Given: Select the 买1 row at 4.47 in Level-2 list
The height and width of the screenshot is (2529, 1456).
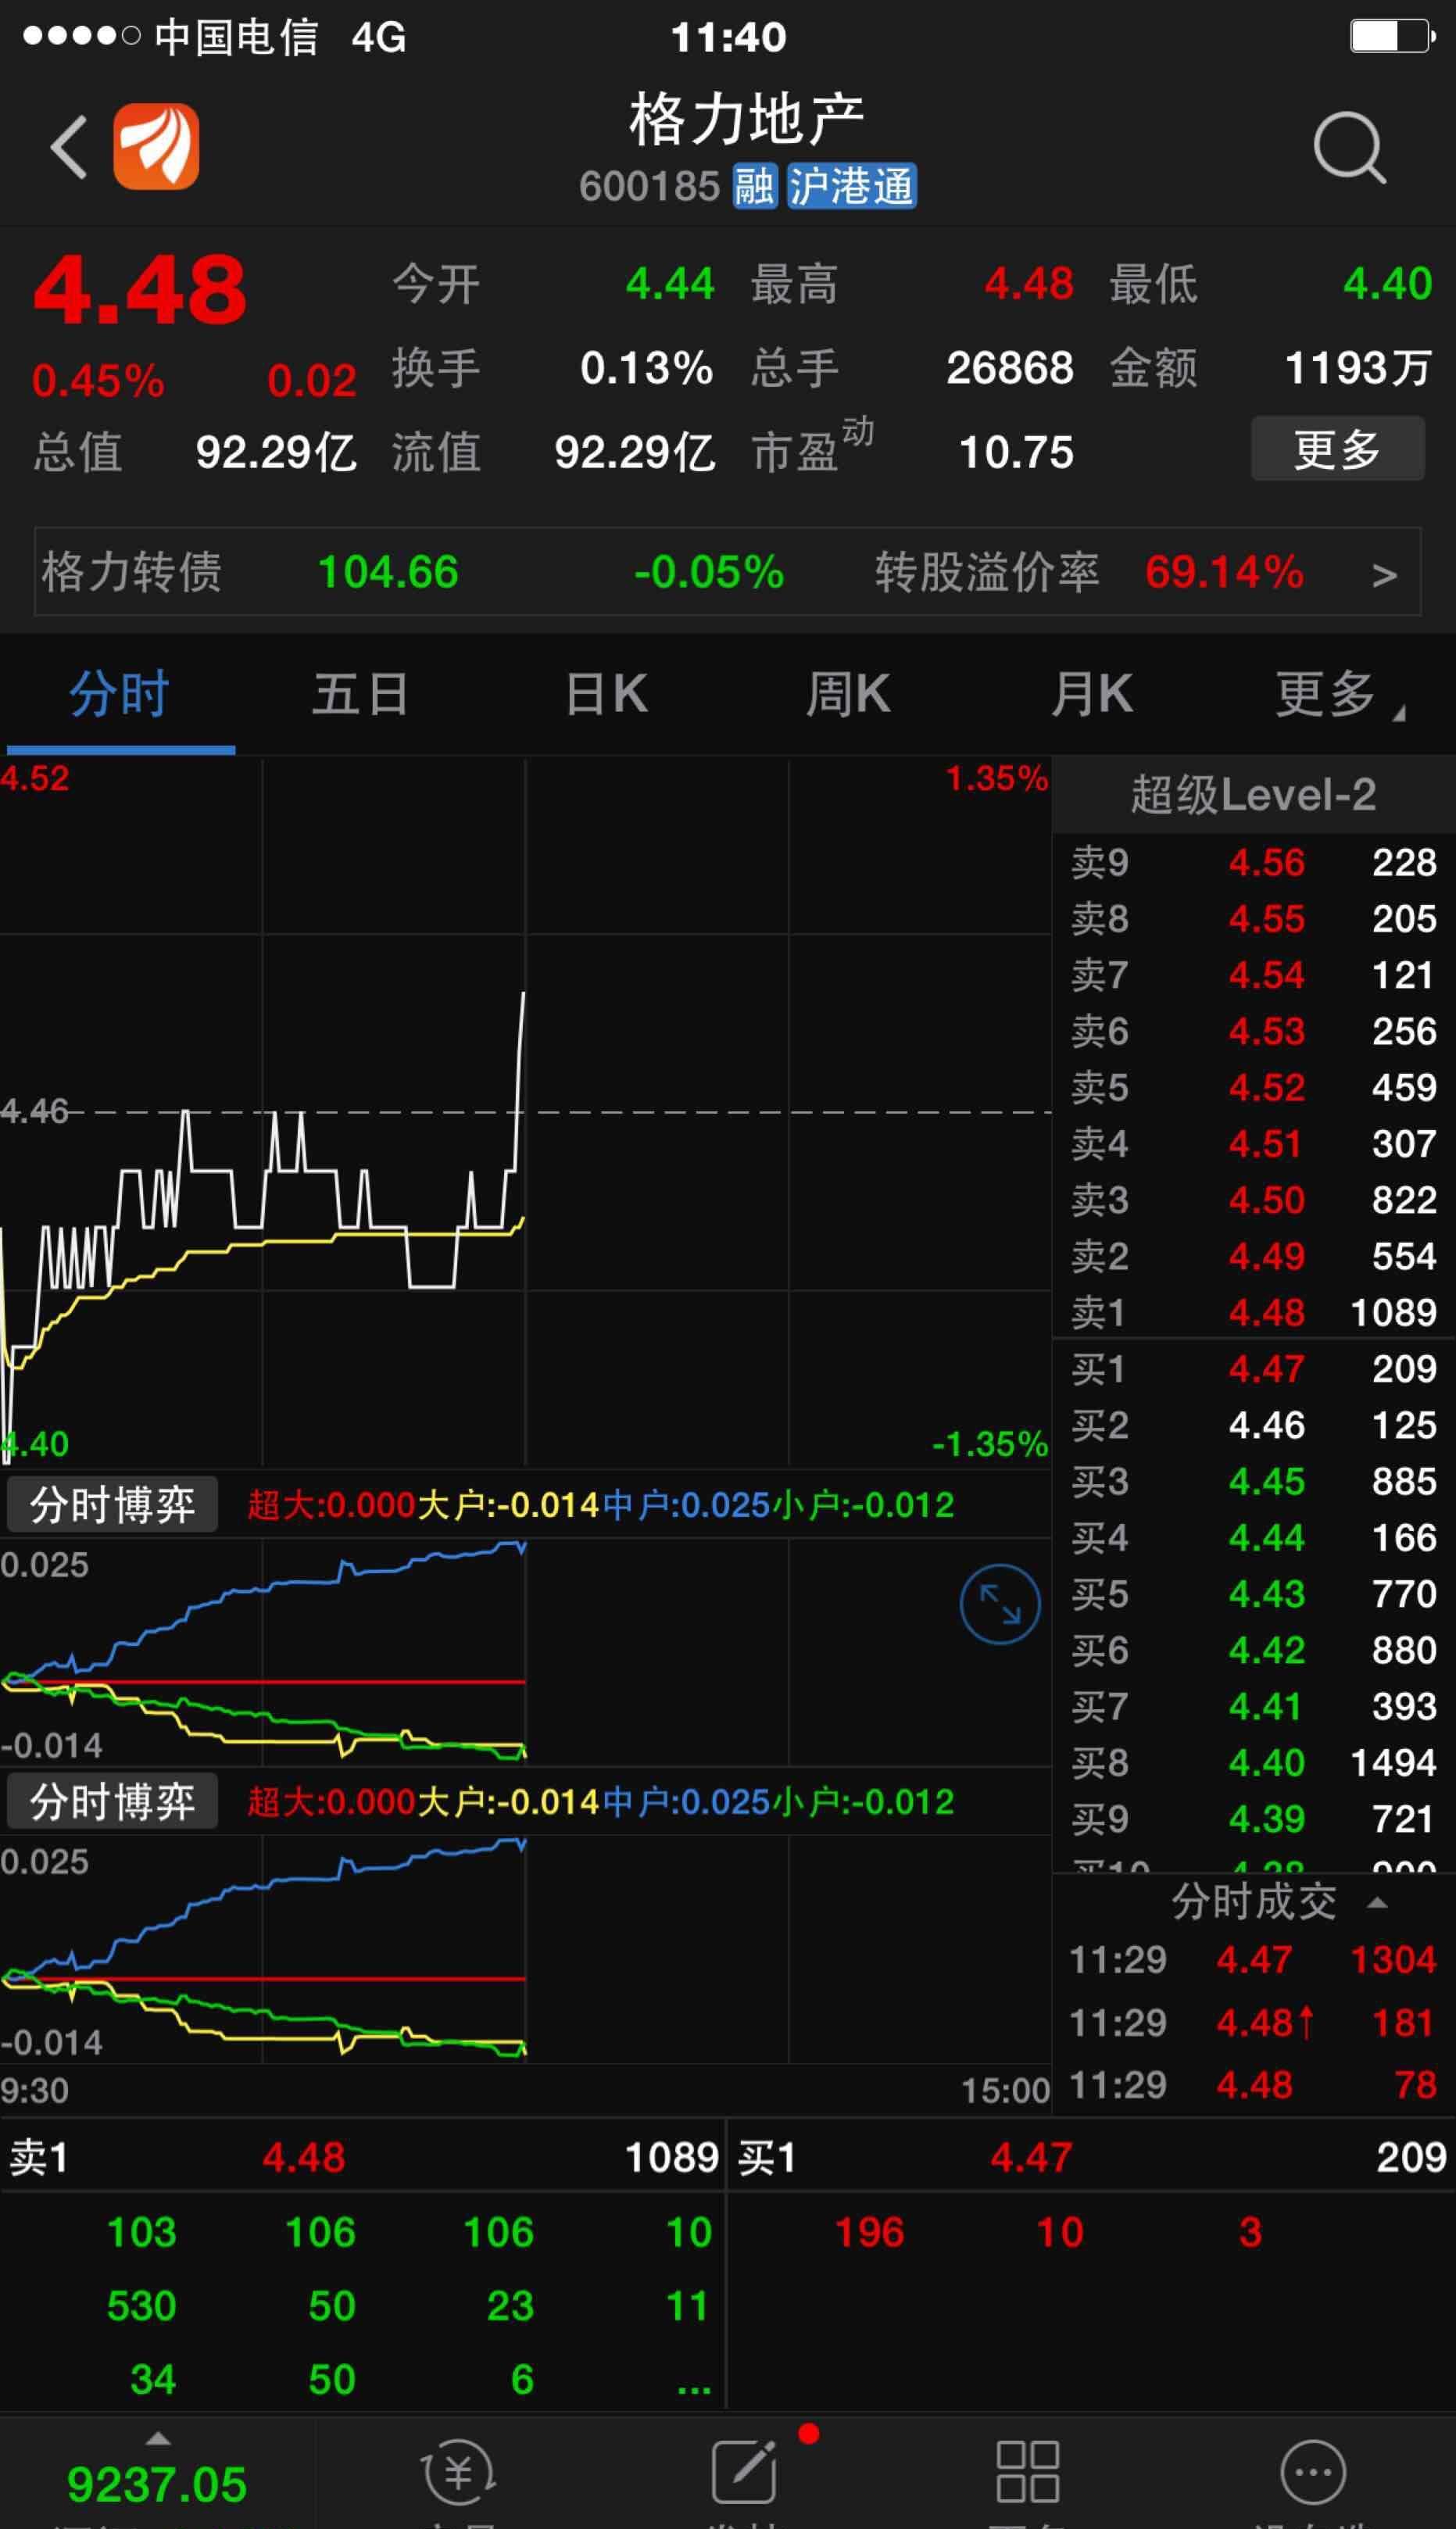Looking at the screenshot, I should coord(1253,1368).
